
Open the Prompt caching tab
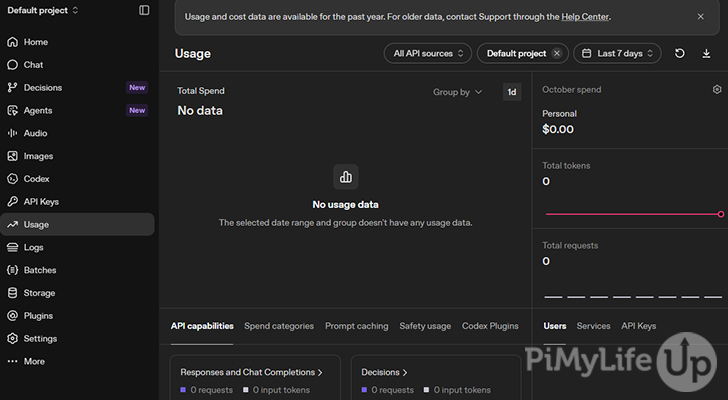(x=357, y=326)
